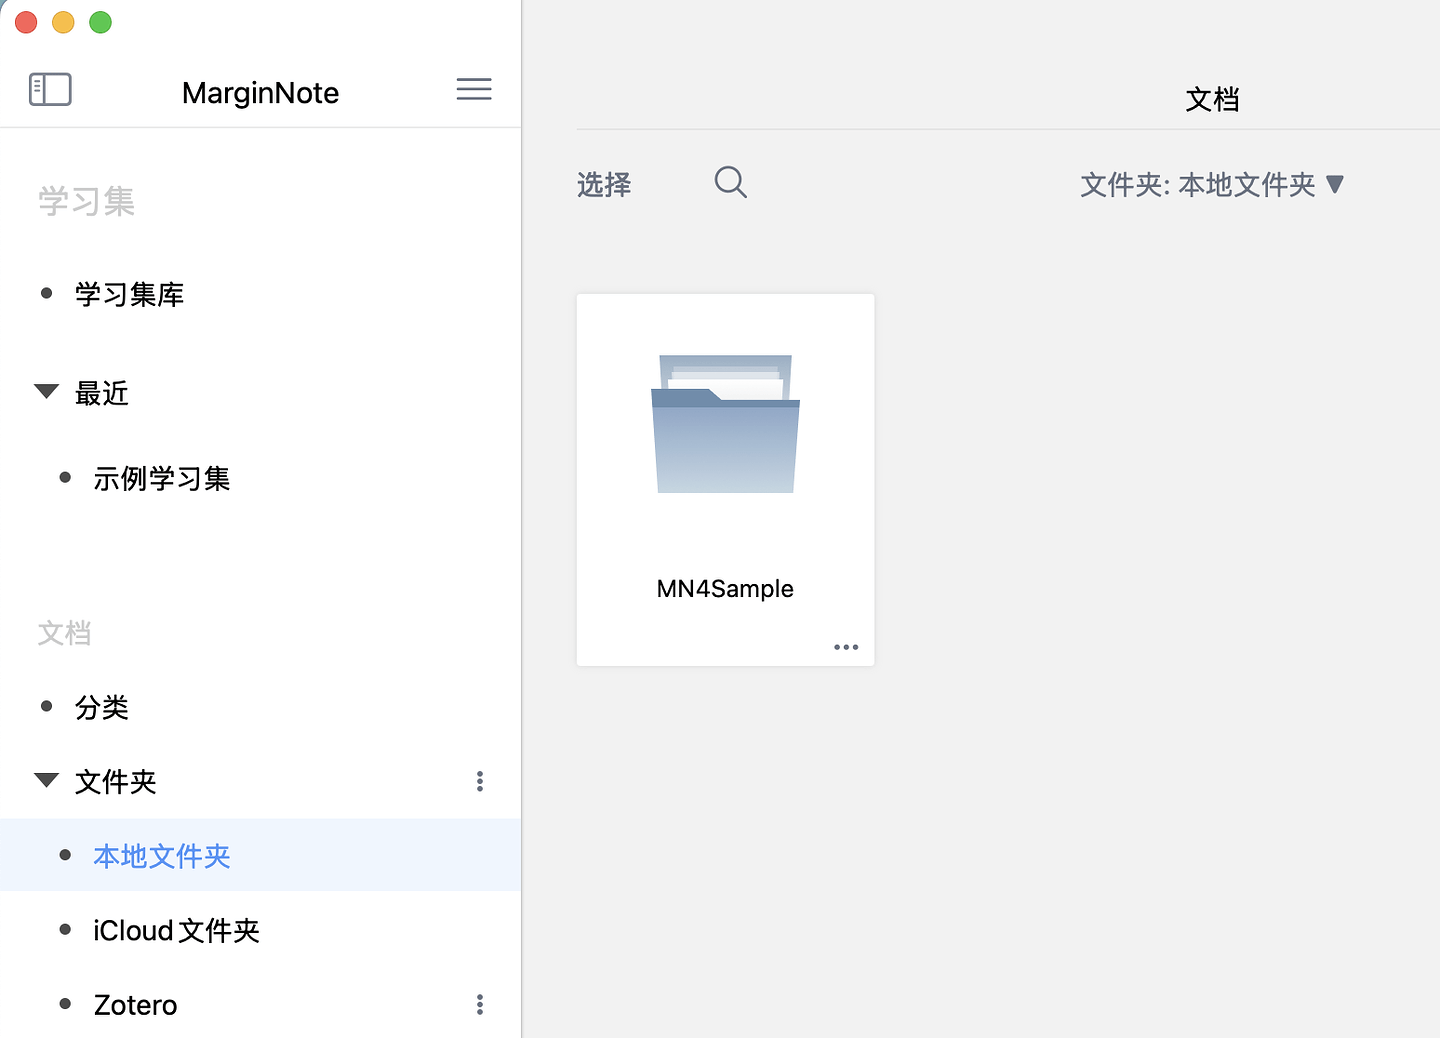Image resolution: width=1440 pixels, height=1038 pixels.
Task: Maximize the window with green button
Action: point(100,22)
